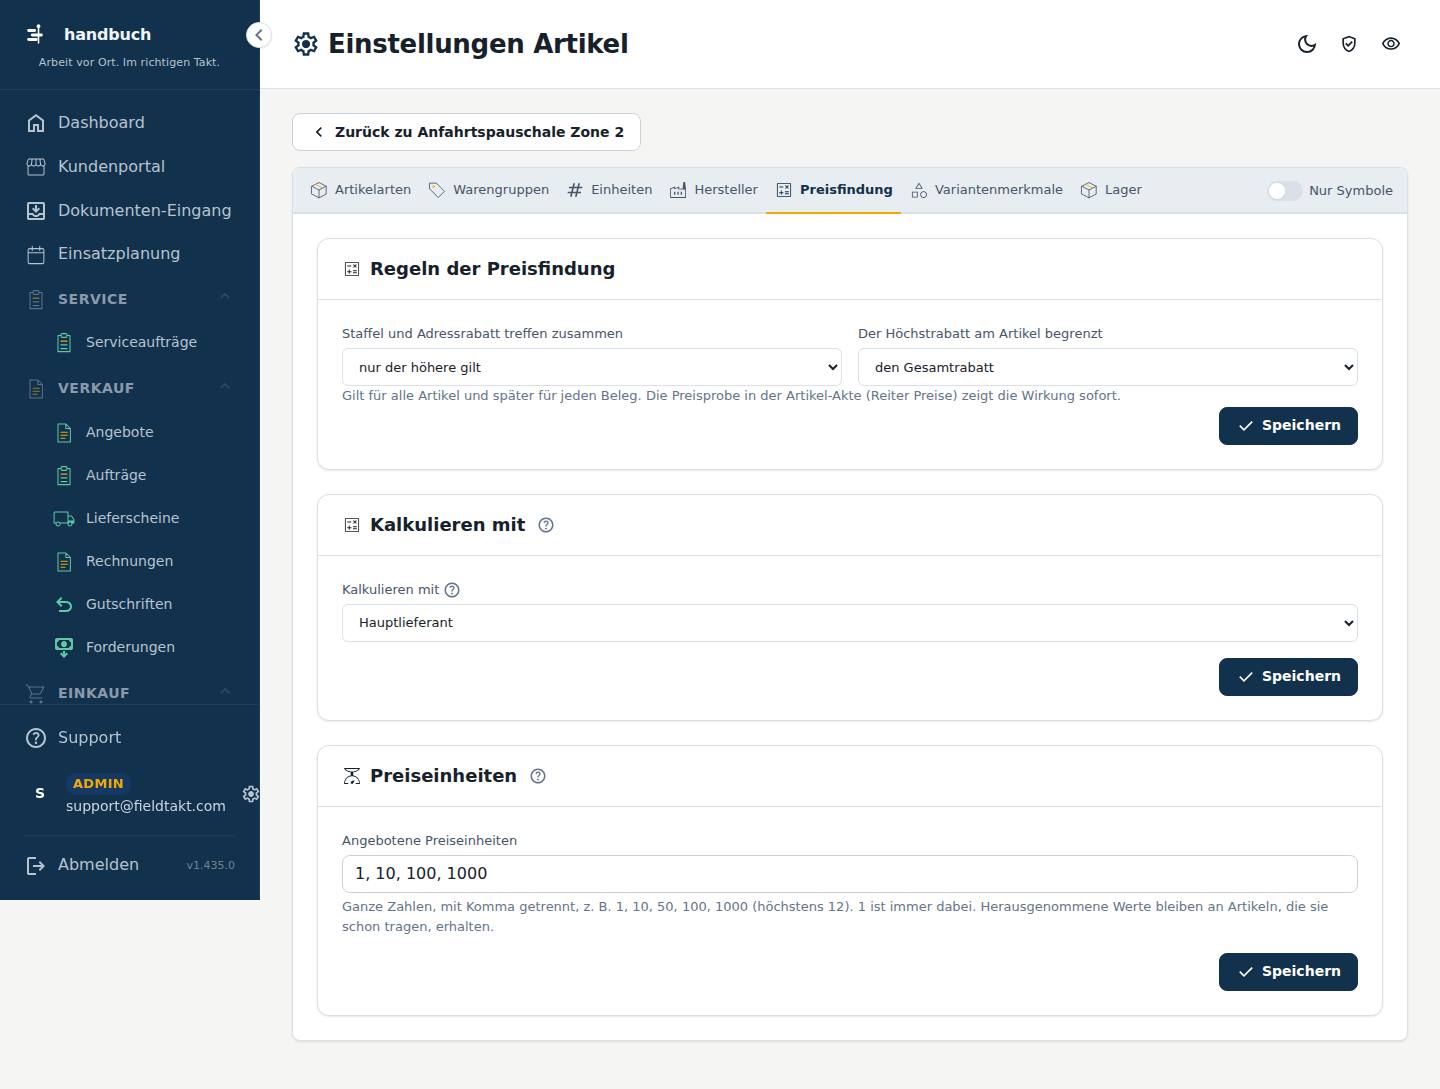1440x1089 pixels.
Task: Open user settings gear beside support email
Action: click(x=251, y=793)
